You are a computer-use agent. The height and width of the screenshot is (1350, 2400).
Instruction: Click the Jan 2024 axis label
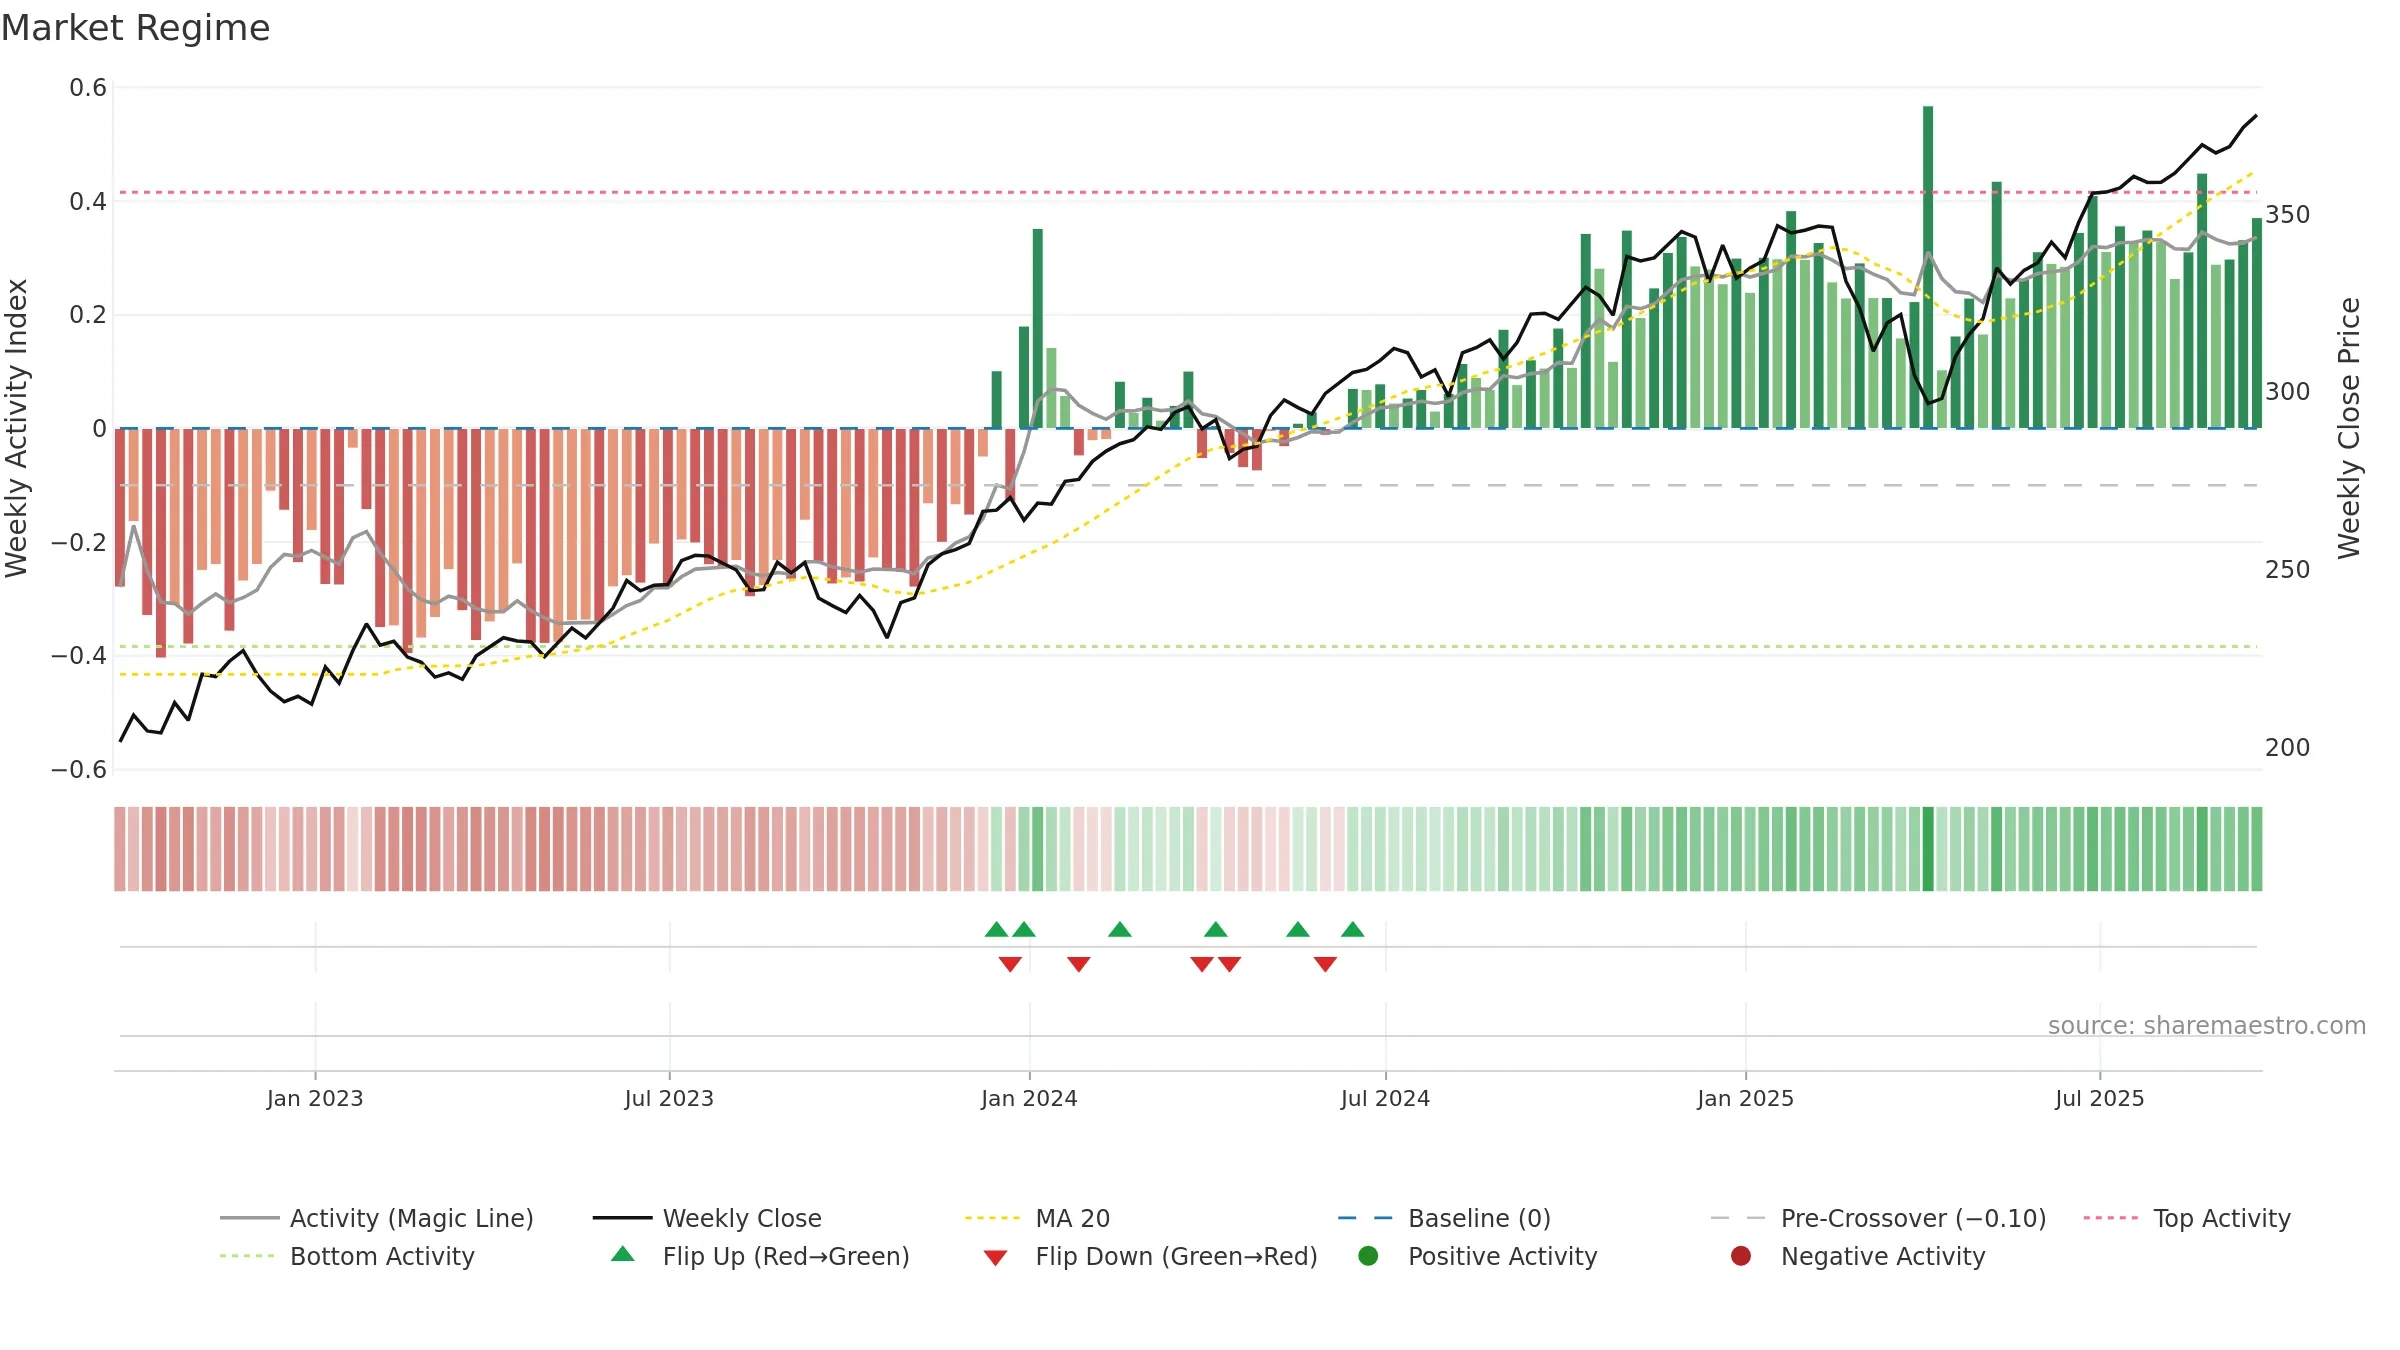coord(1029,1099)
